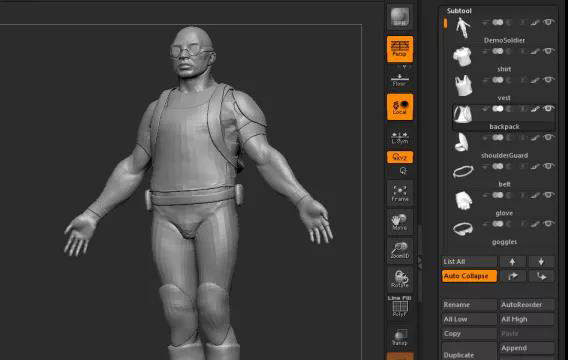Select the Move view button

[400, 222]
